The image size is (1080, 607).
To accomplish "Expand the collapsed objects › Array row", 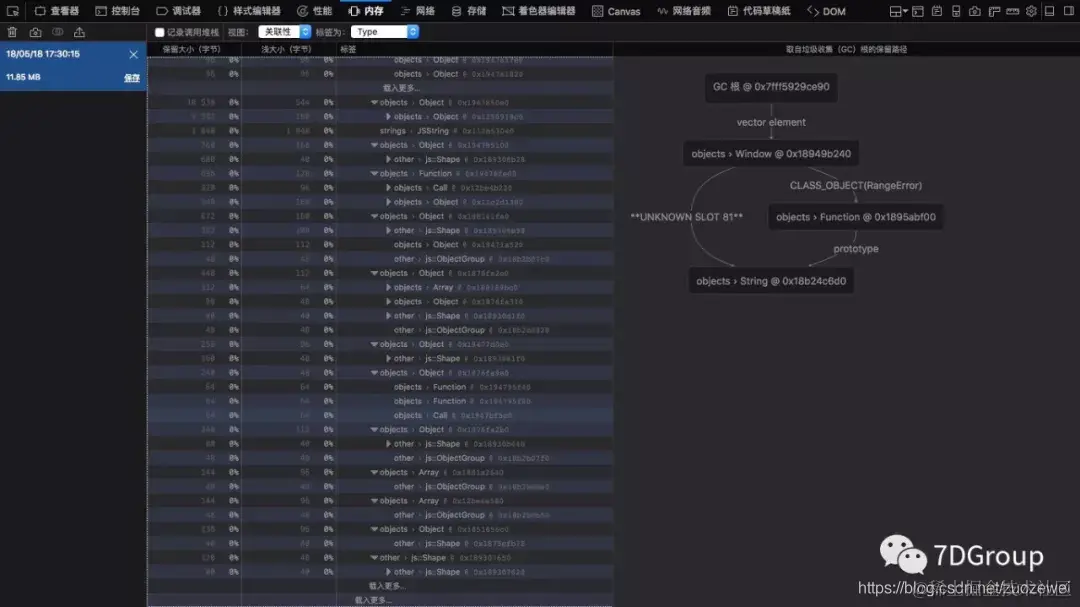I will click(388, 287).
